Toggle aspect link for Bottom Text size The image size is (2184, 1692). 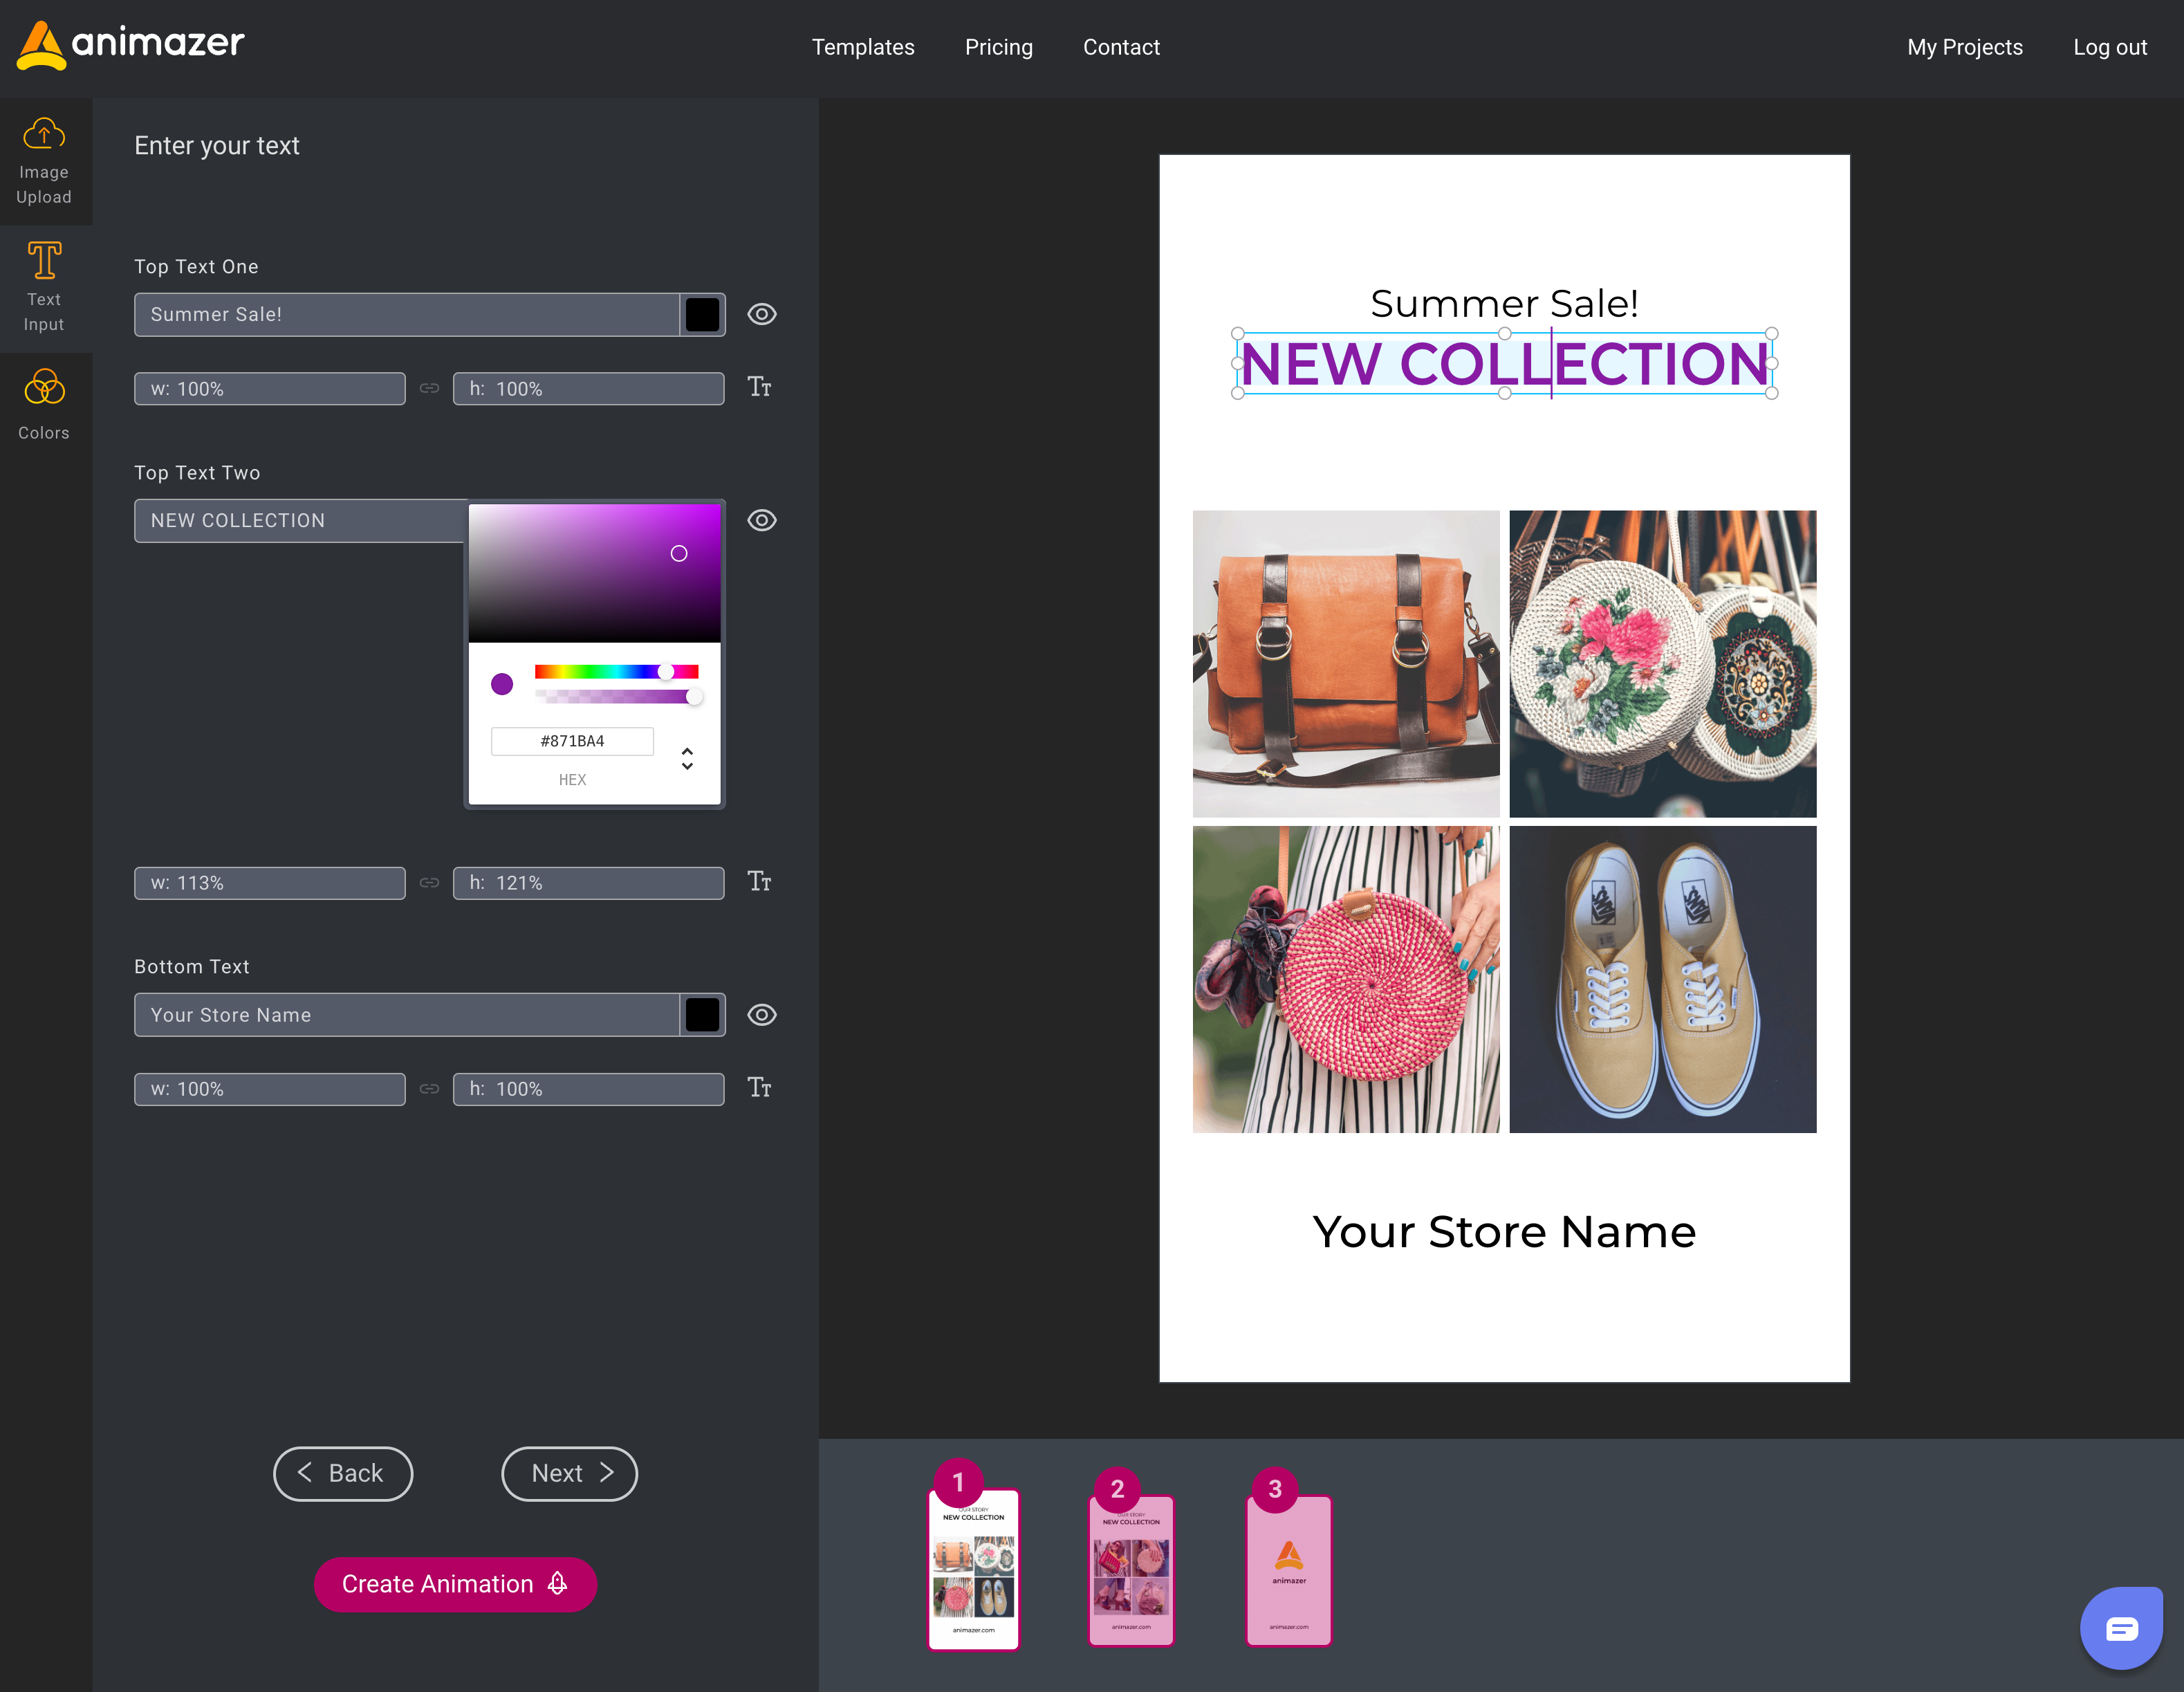[x=429, y=1088]
